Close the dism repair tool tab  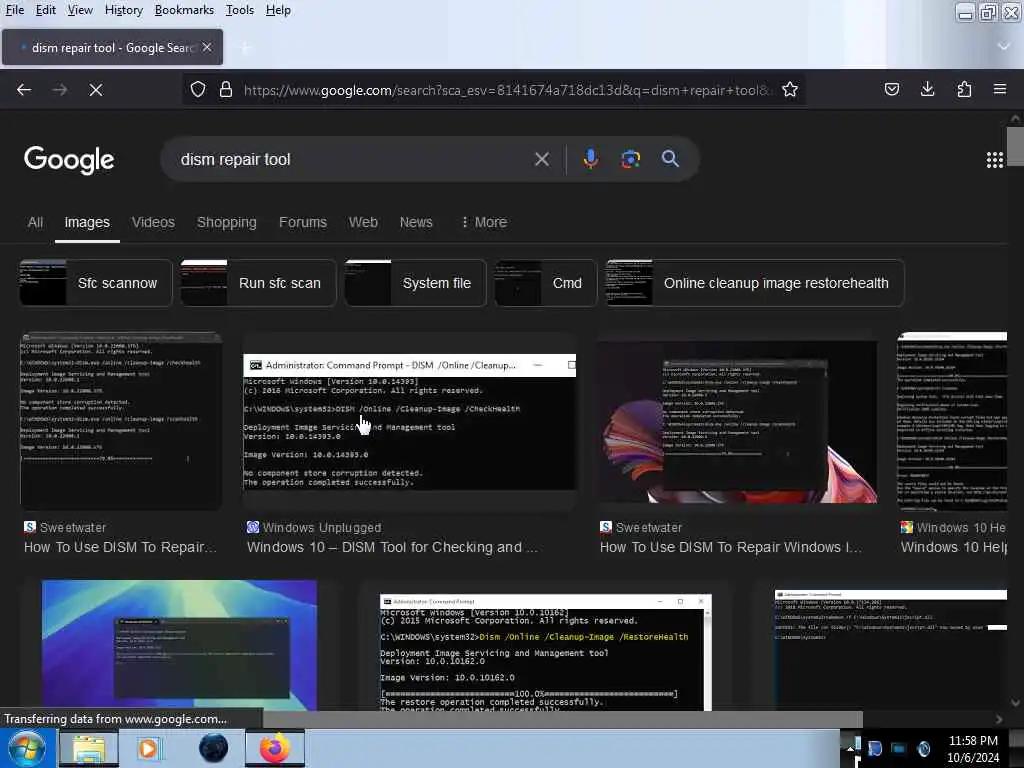[207, 47]
